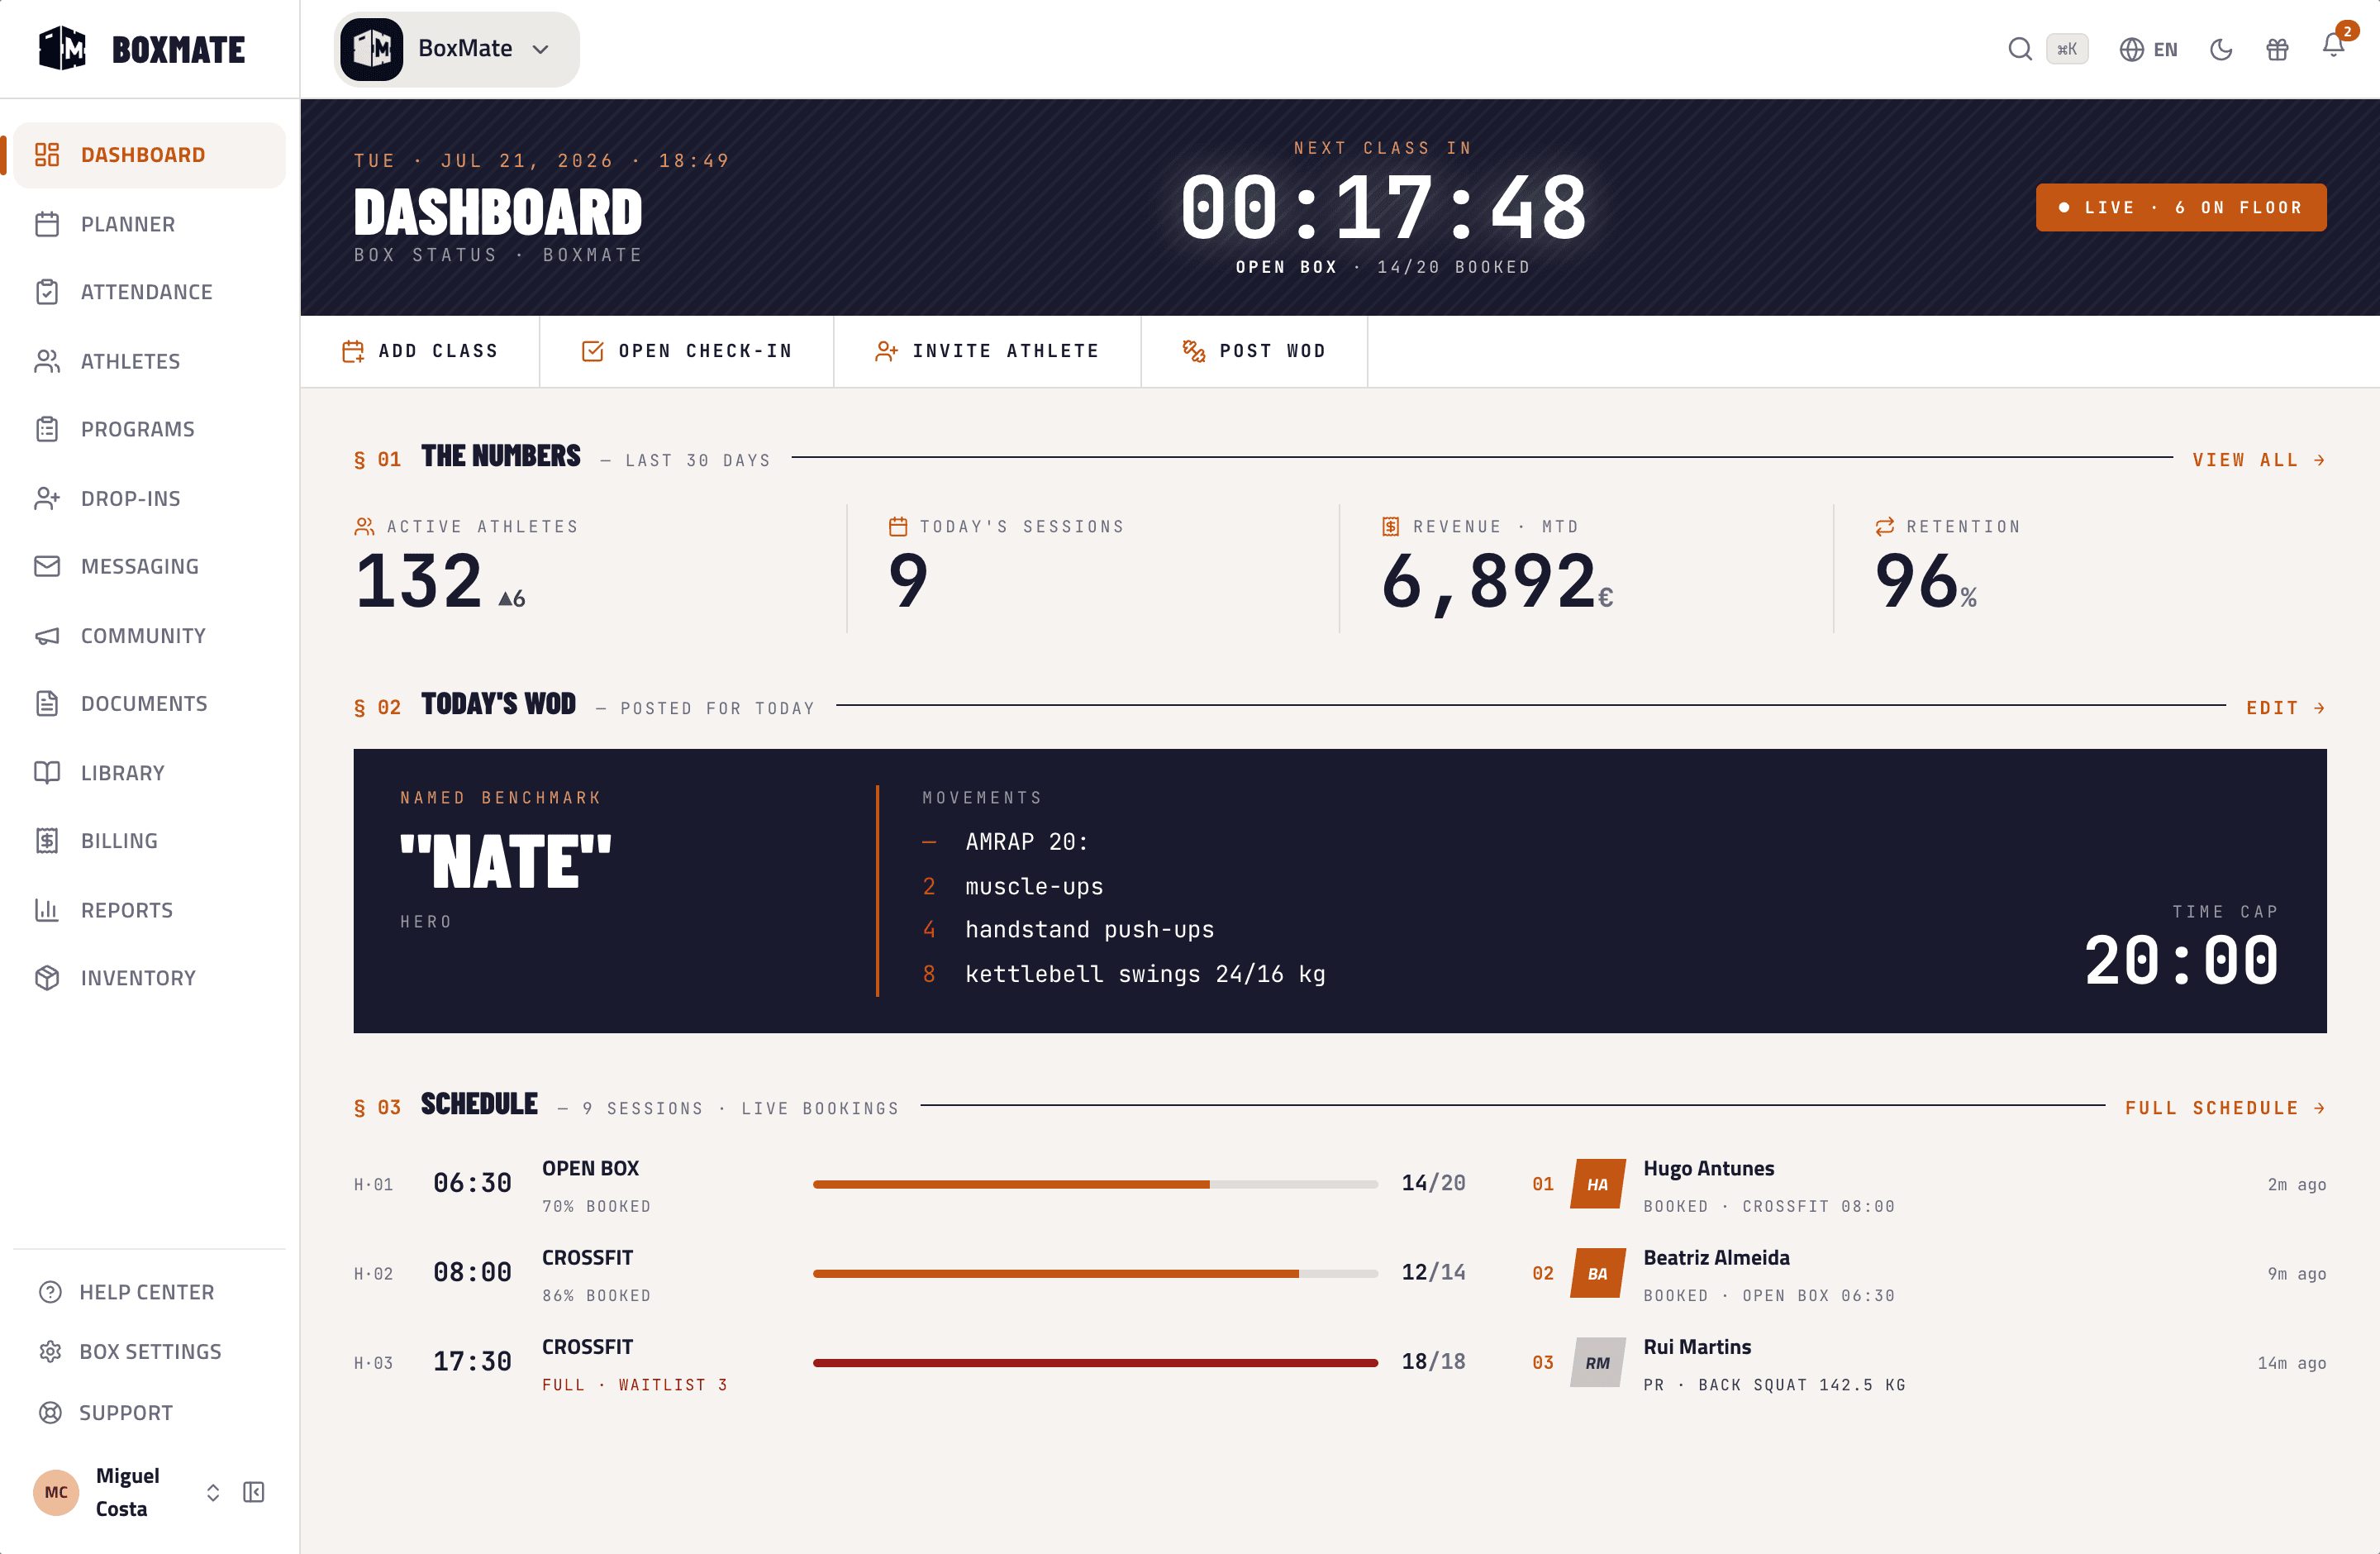Click MC user avatar
Image resolution: width=2380 pixels, height=1554 pixels.
point(56,1493)
